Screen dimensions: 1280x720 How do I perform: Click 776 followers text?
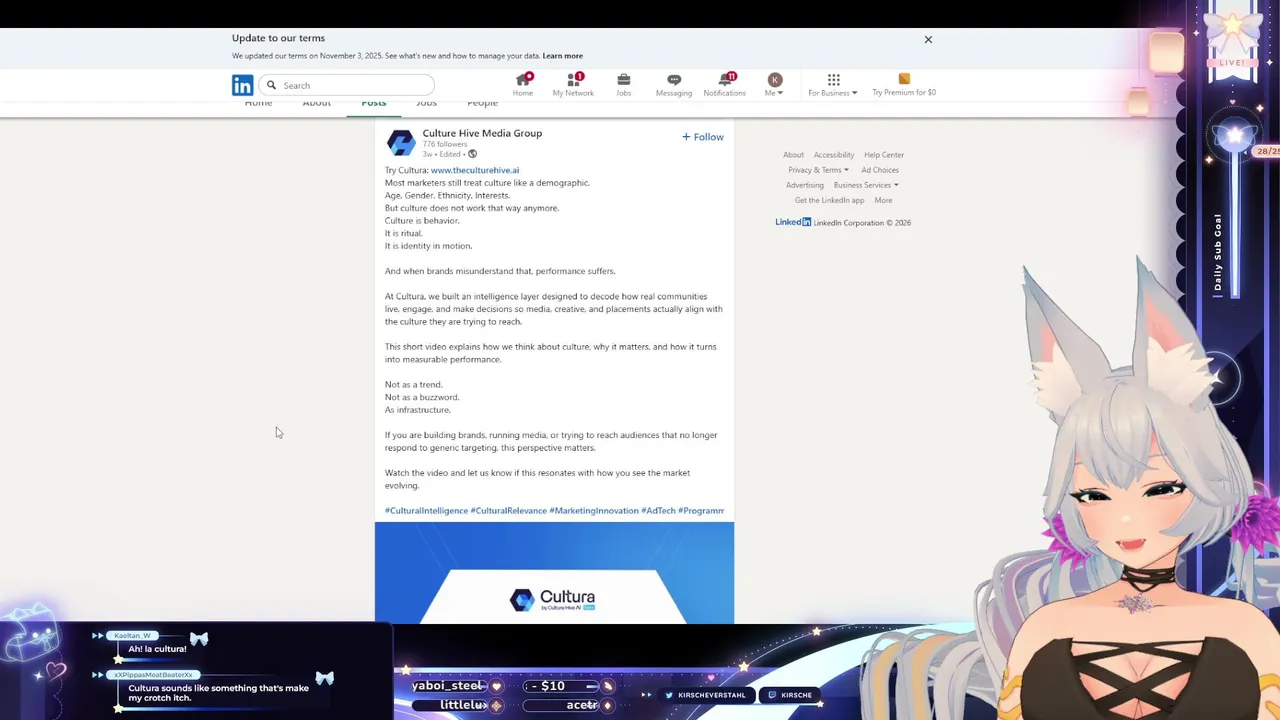445,144
